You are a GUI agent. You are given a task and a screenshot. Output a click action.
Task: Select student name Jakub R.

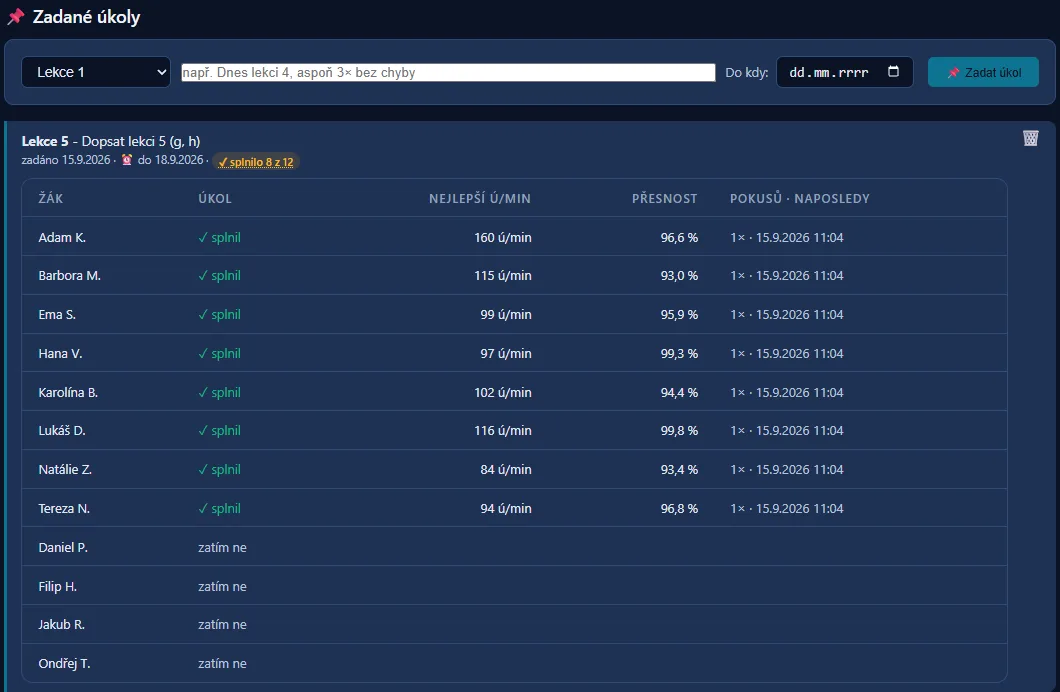tap(62, 625)
